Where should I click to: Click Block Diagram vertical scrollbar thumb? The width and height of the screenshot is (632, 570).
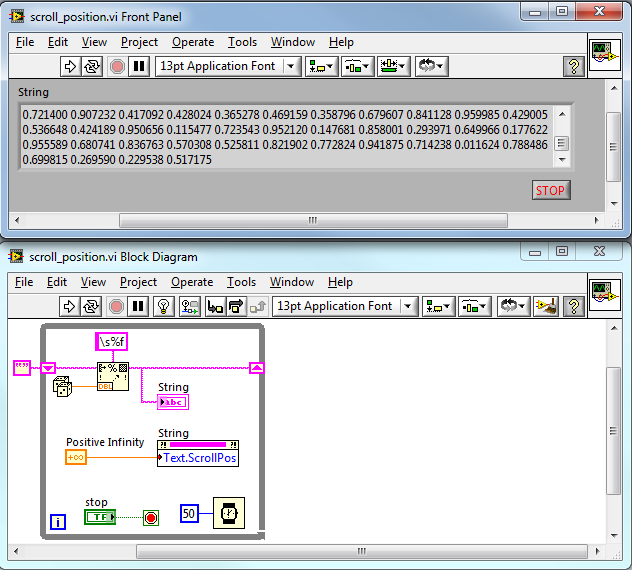[x=613, y=431]
